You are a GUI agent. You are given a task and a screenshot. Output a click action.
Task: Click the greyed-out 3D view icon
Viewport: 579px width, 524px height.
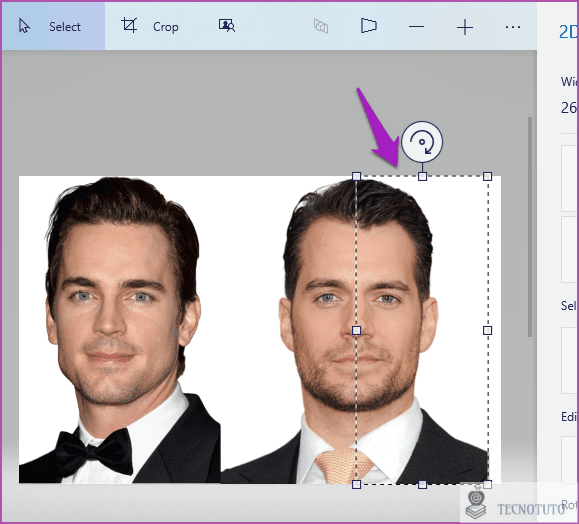click(x=321, y=26)
